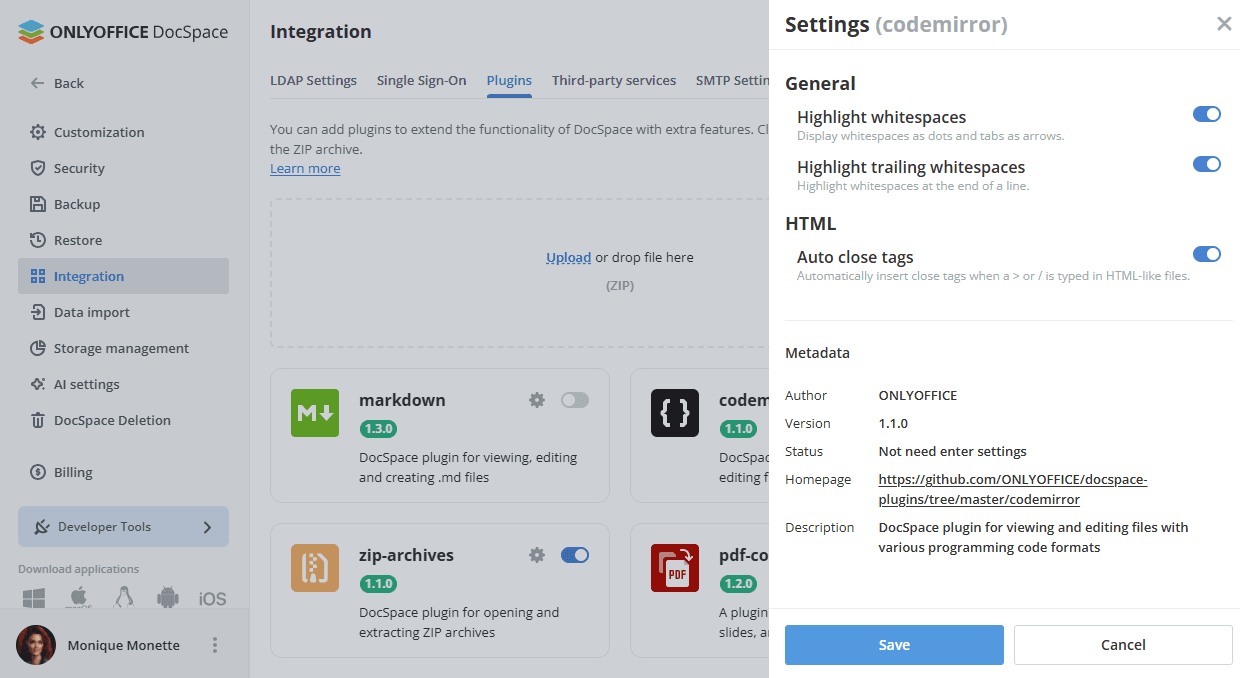1240x678 pixels.
Task: Download the Windows desktop application
Action: point(35,598)
